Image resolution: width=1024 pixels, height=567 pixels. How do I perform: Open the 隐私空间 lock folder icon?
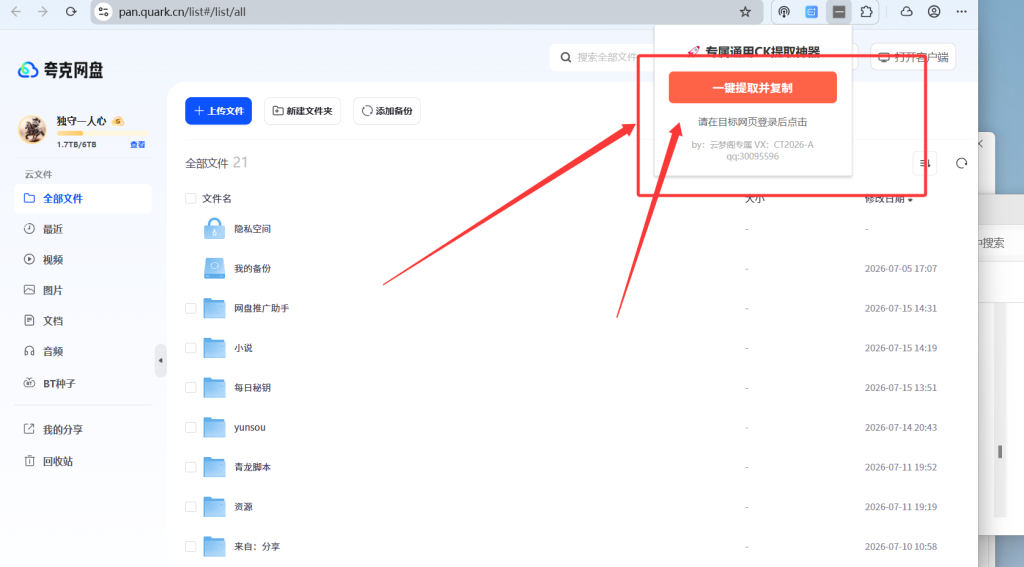click(214, 229)
